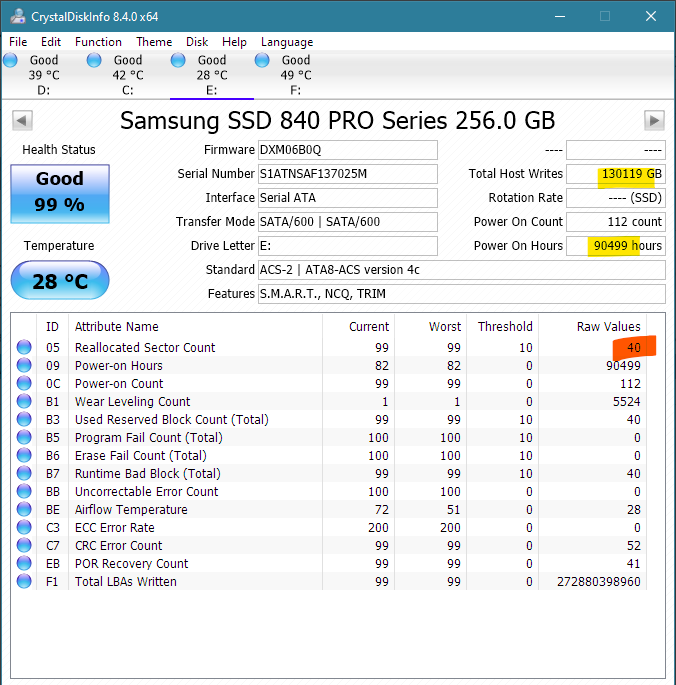Click status orb for Runtime Bad Block
Image resolution: width=676 pixels, height=685 pixels.
(x=24, y=473)
